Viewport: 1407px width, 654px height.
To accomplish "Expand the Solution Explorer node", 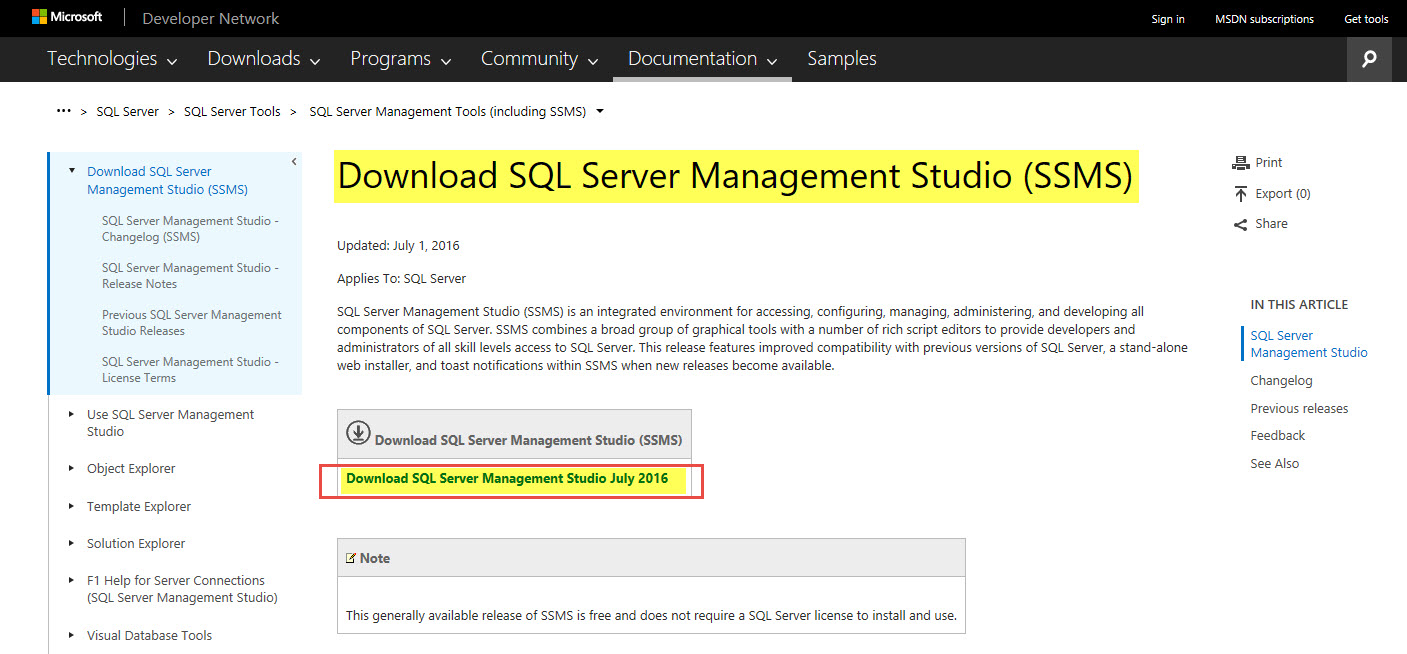I will (x=72, y=542).
